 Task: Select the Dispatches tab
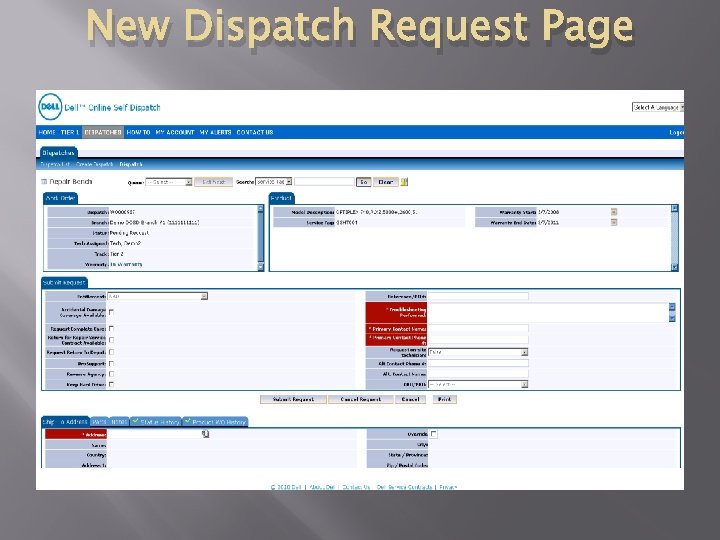click(58, 153)
